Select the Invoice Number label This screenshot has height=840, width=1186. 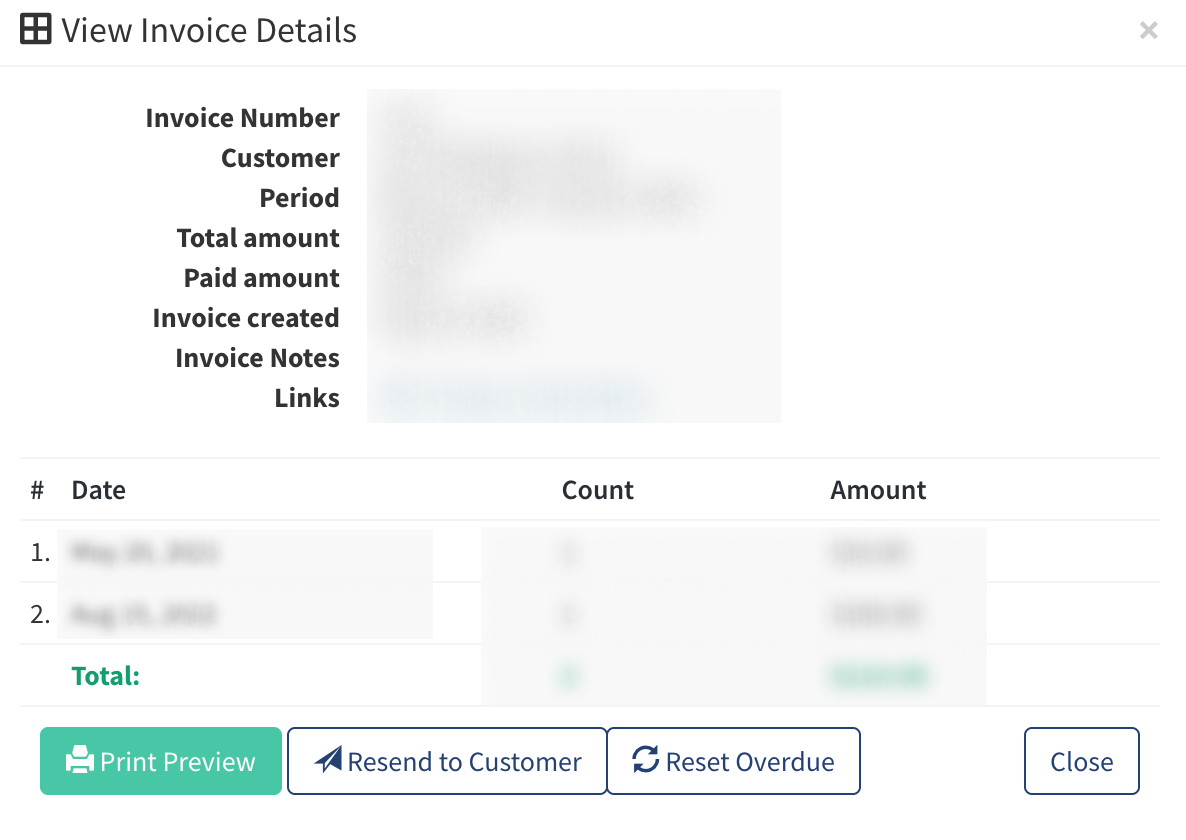242,118
